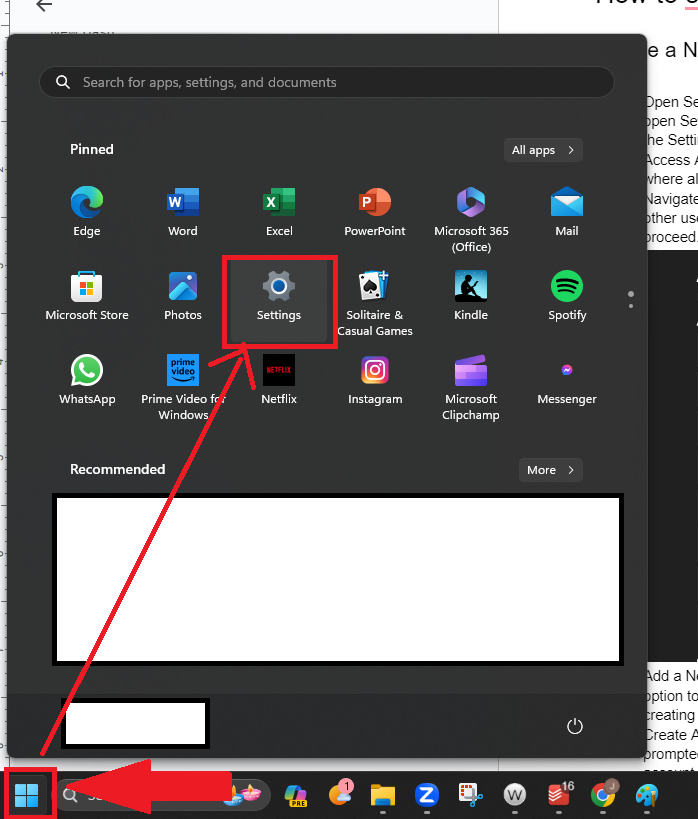Launch the Photos app

pos(183,296)
